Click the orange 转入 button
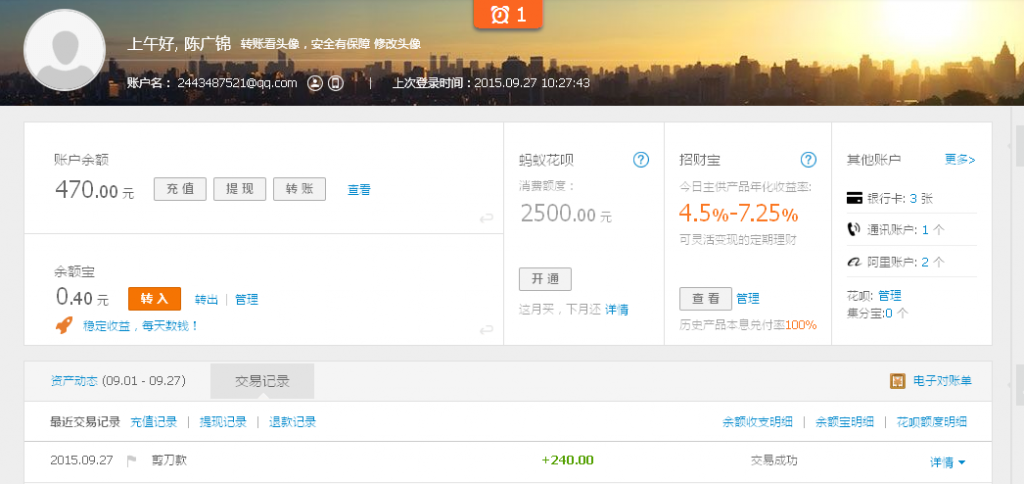This screenshot has height=484, width=1024. click(154, 298)
